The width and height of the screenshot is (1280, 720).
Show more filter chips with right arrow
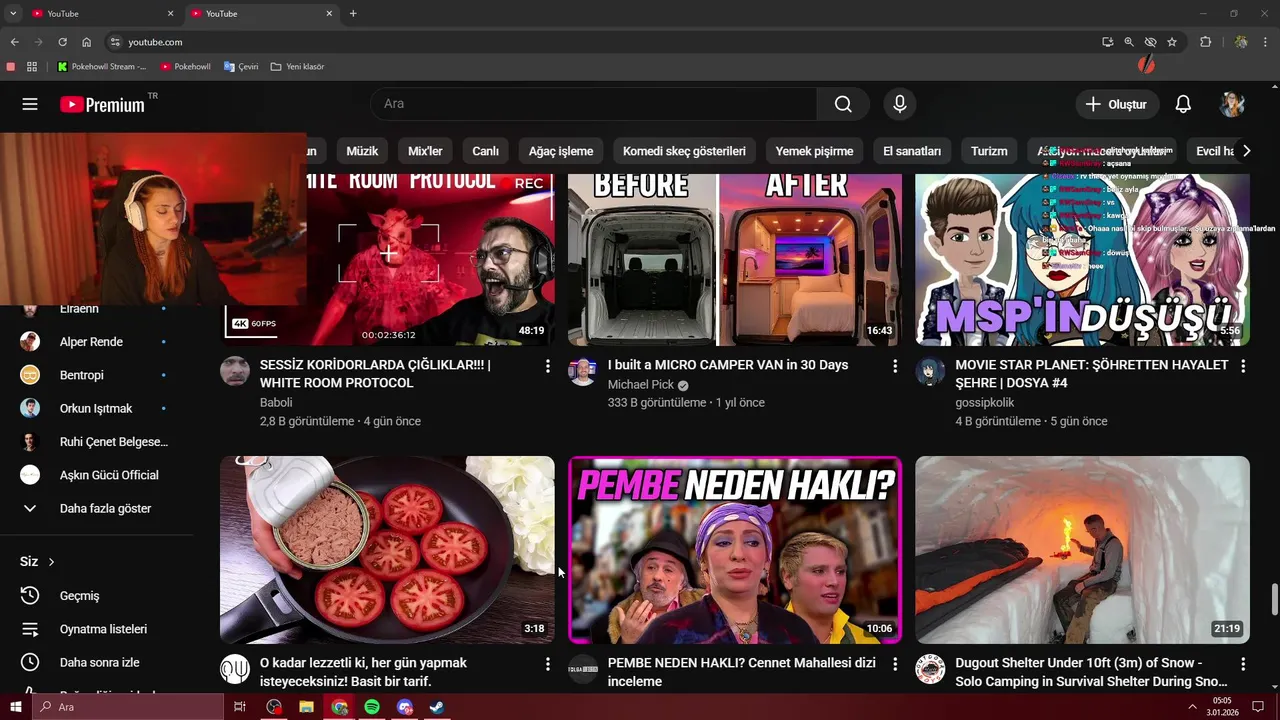[1246, 151]
